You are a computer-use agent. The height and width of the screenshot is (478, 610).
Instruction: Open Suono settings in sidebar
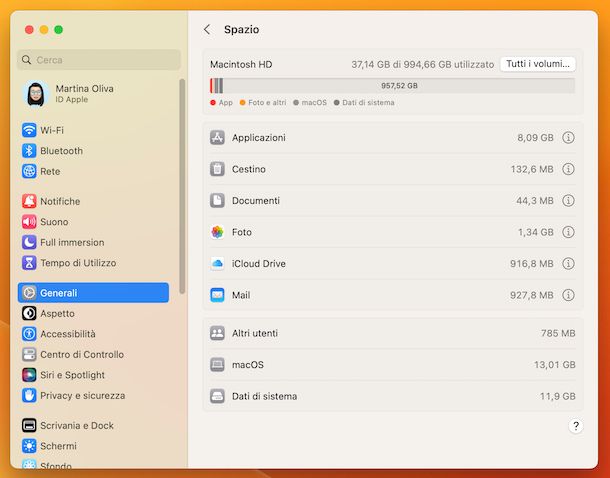(x=93, y=222)
